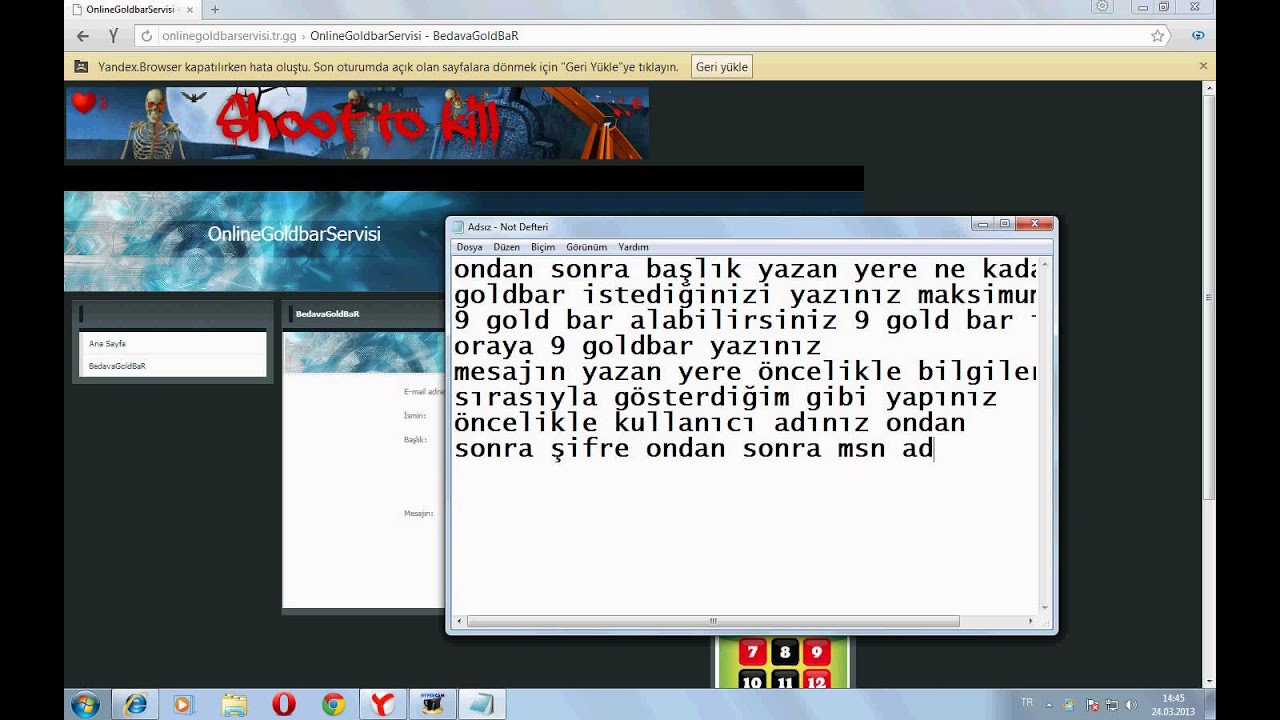Click the OnlineGoldbarServisi site title

tap(294, 234)
